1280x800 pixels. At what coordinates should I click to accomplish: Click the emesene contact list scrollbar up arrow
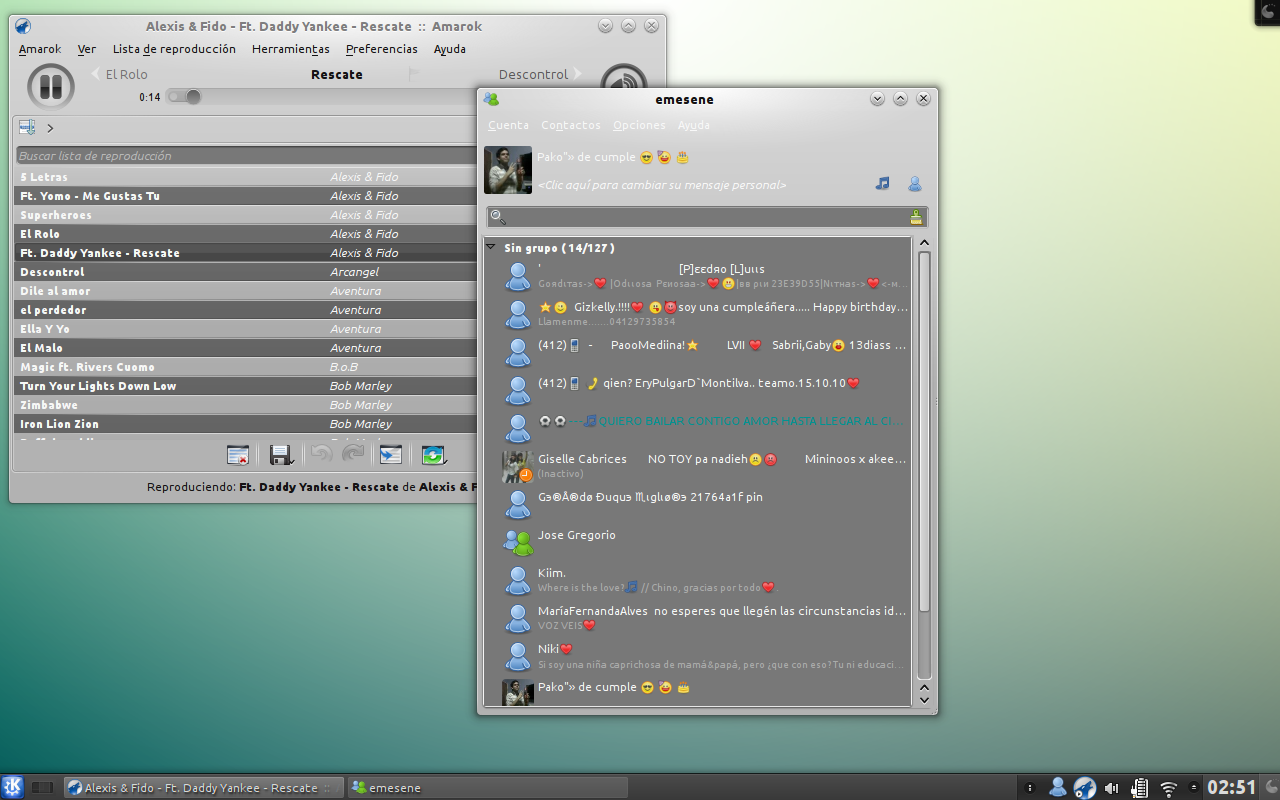pyautogui.click(x=924, y=243)
